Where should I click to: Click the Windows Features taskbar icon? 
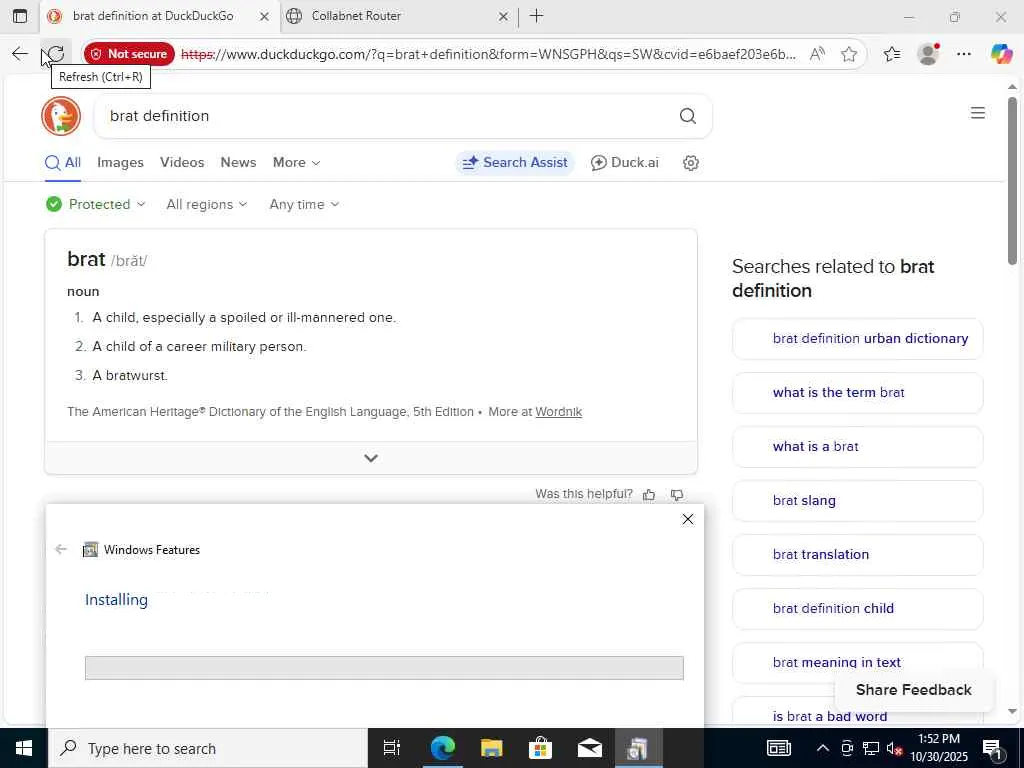[x=638, y=748]
